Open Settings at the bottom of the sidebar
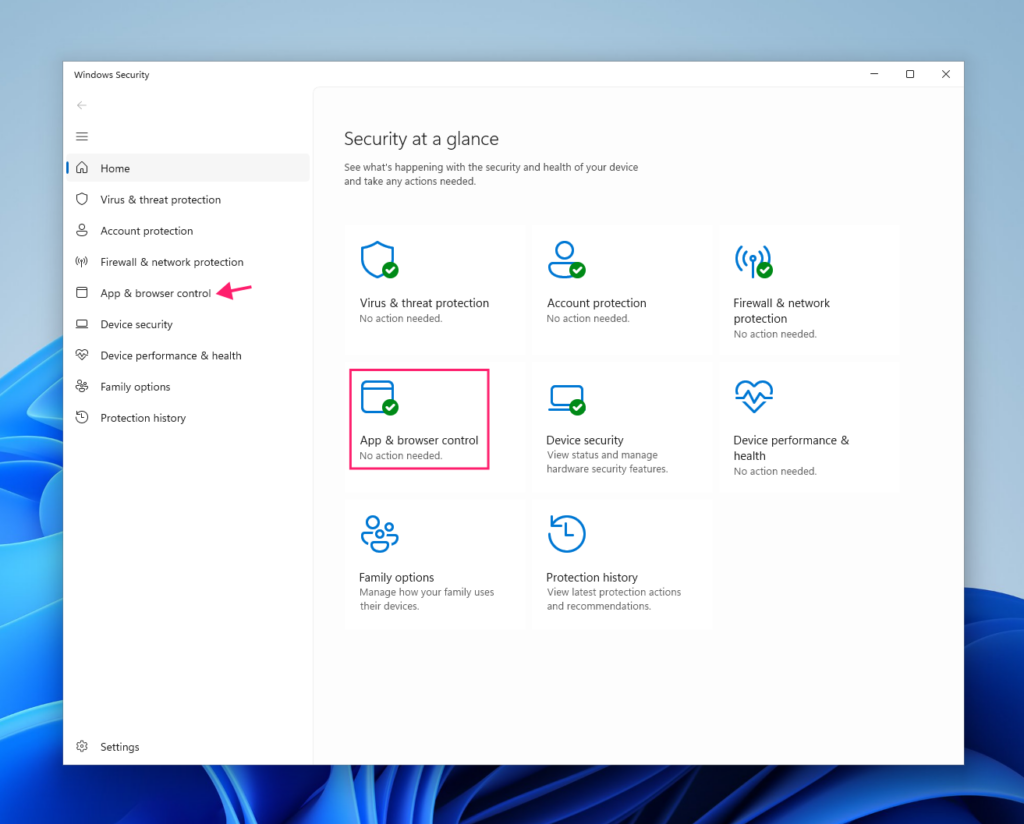1024x824 pixels. tap(188, 746)
